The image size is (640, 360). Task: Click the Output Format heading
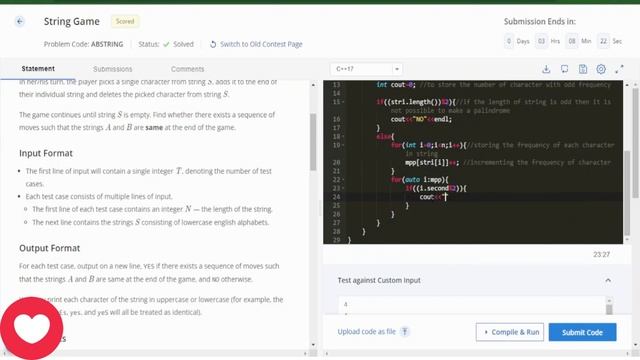pos(49,248)
